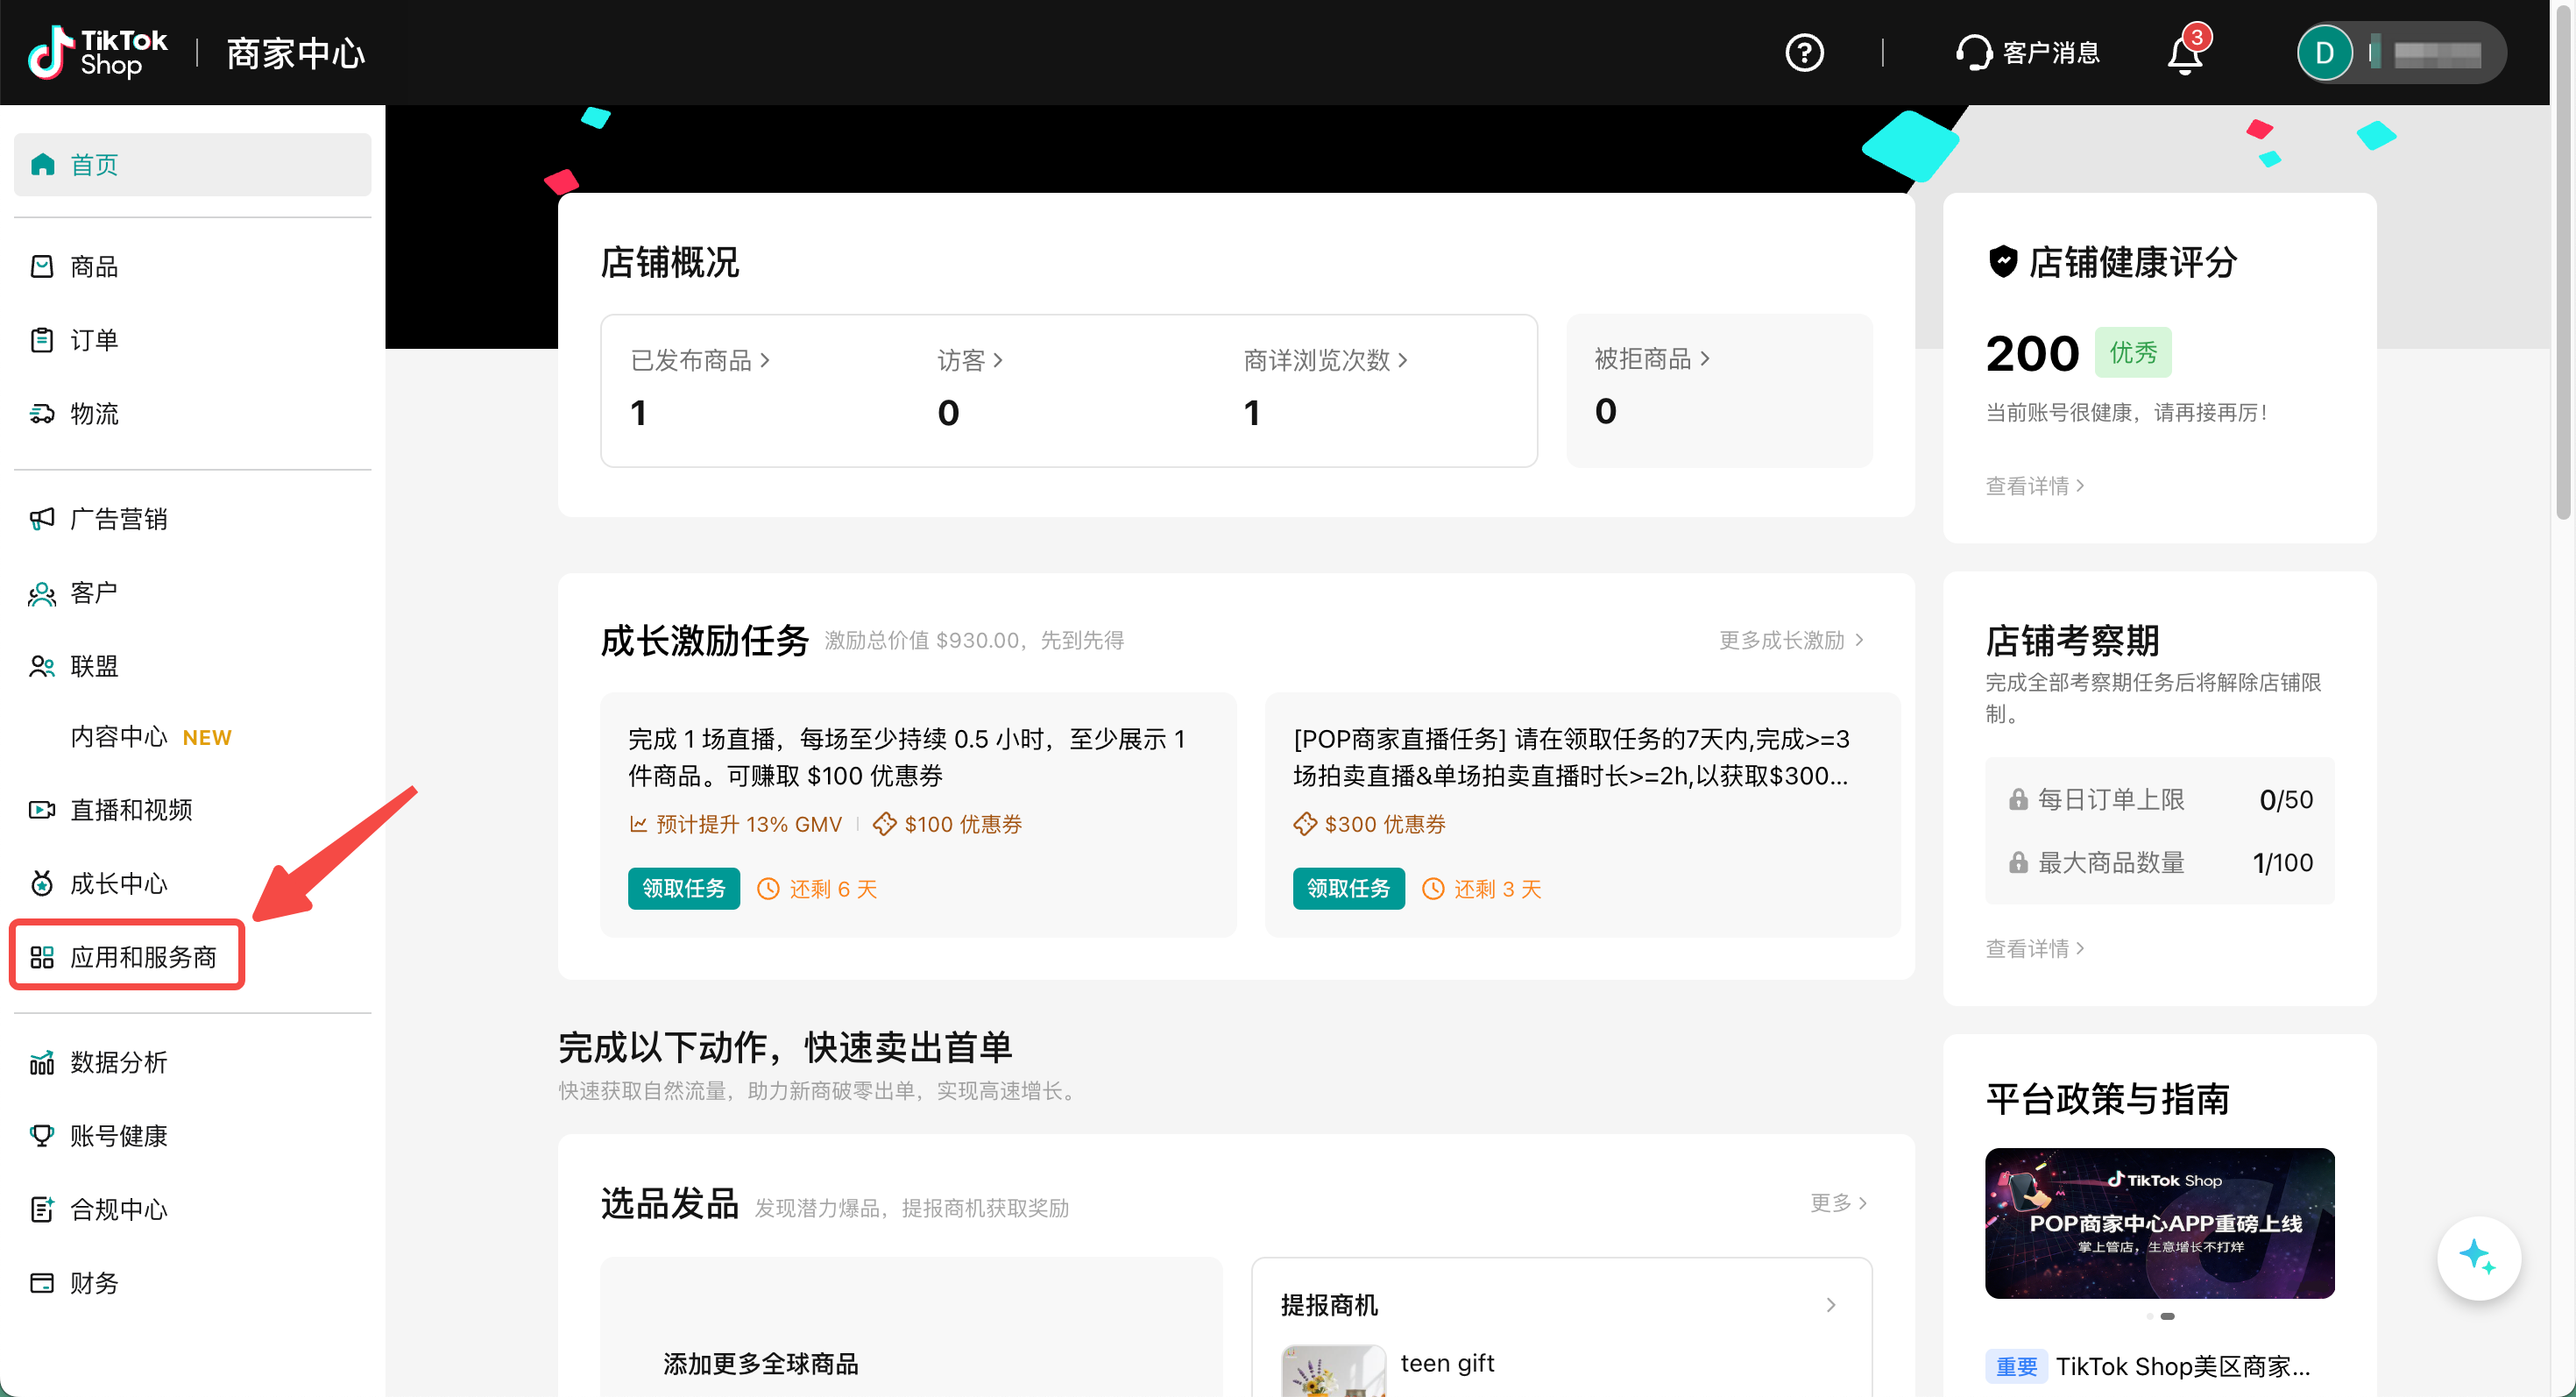Open 商详浏览次数 page views stat
The width and height of the screenshot is (2576, 1397).
[1326, 360]
